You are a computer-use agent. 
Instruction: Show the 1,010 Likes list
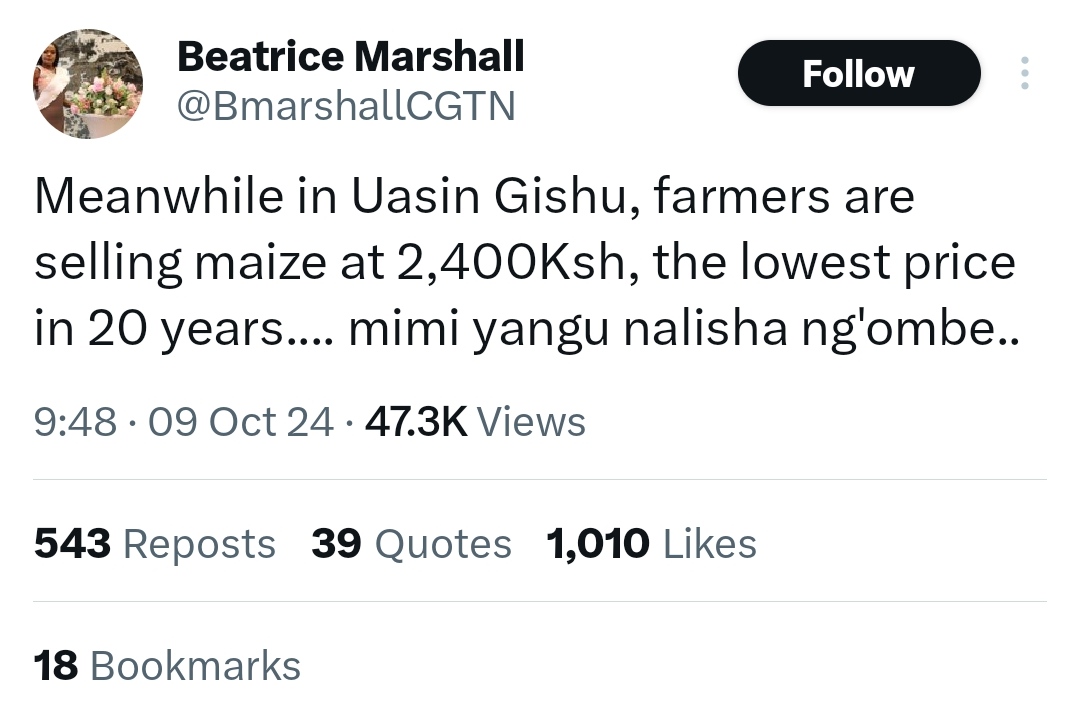(651, 544)
